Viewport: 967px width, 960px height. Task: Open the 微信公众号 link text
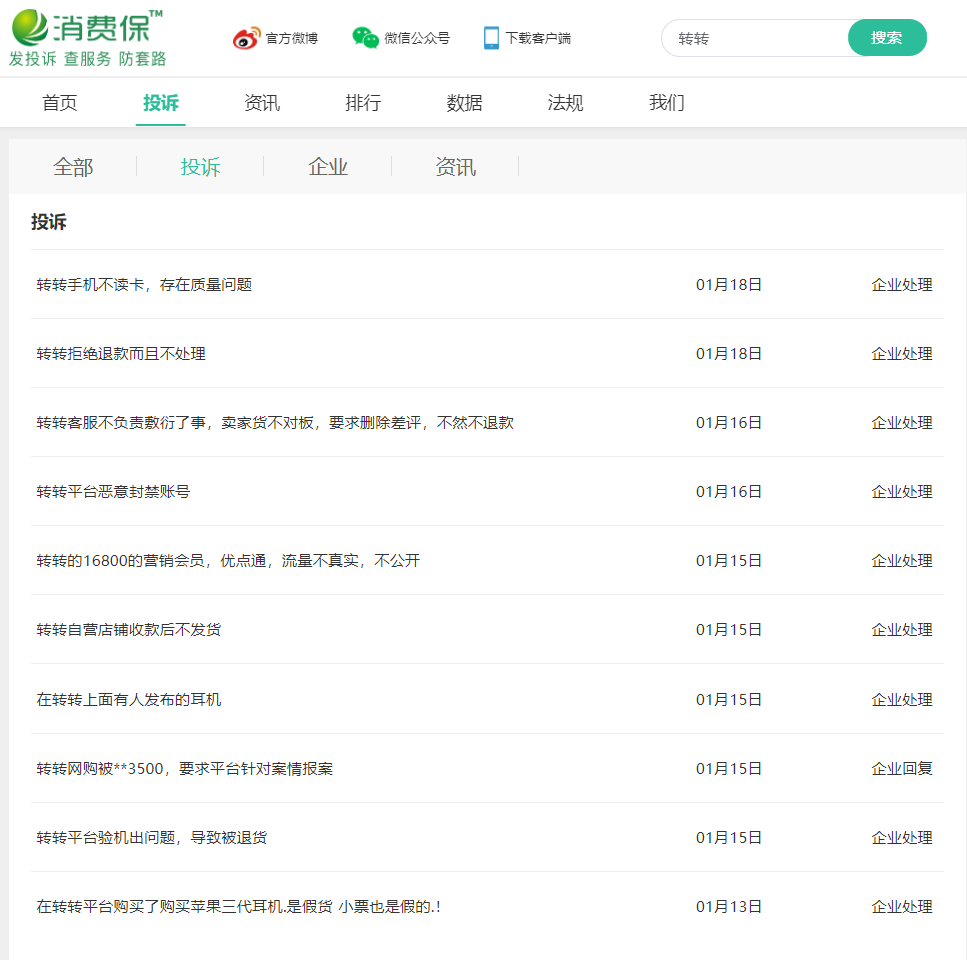coord(417,38)
